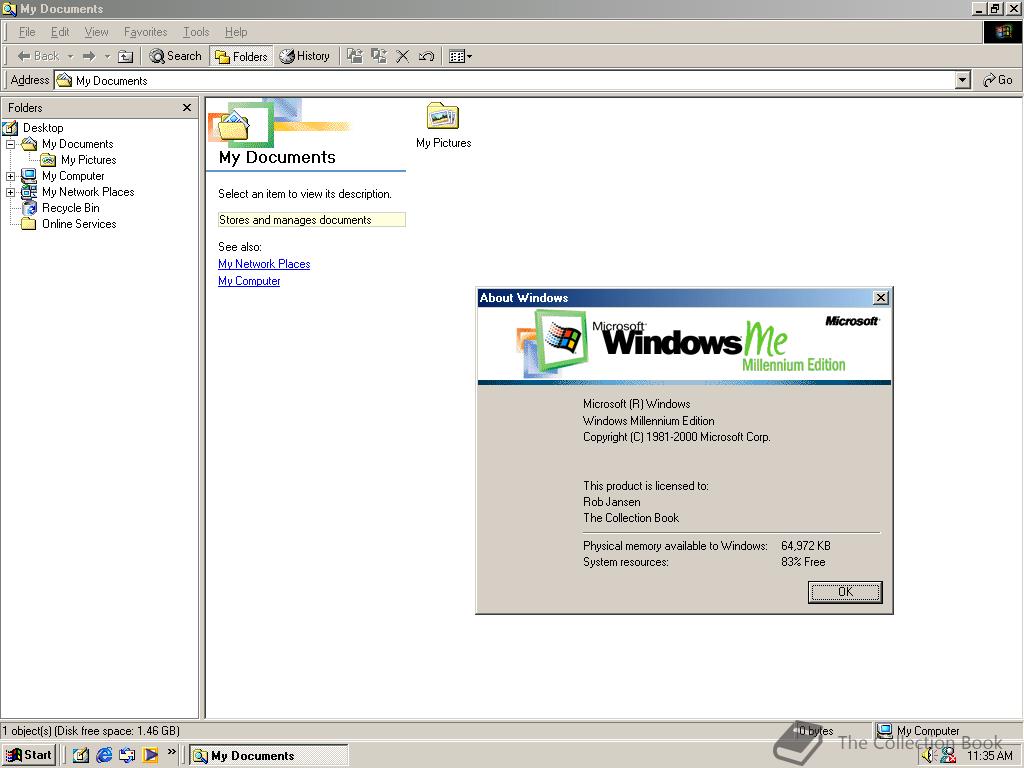Click OK in About Windows dialog
The height and width of the screenshot is (768, 1024).
click(845, 592)
